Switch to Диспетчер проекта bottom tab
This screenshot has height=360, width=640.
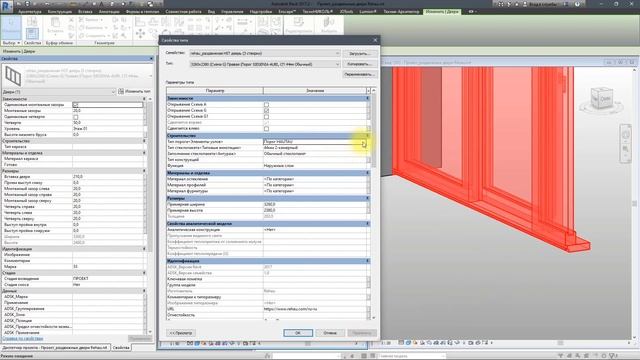55,348
